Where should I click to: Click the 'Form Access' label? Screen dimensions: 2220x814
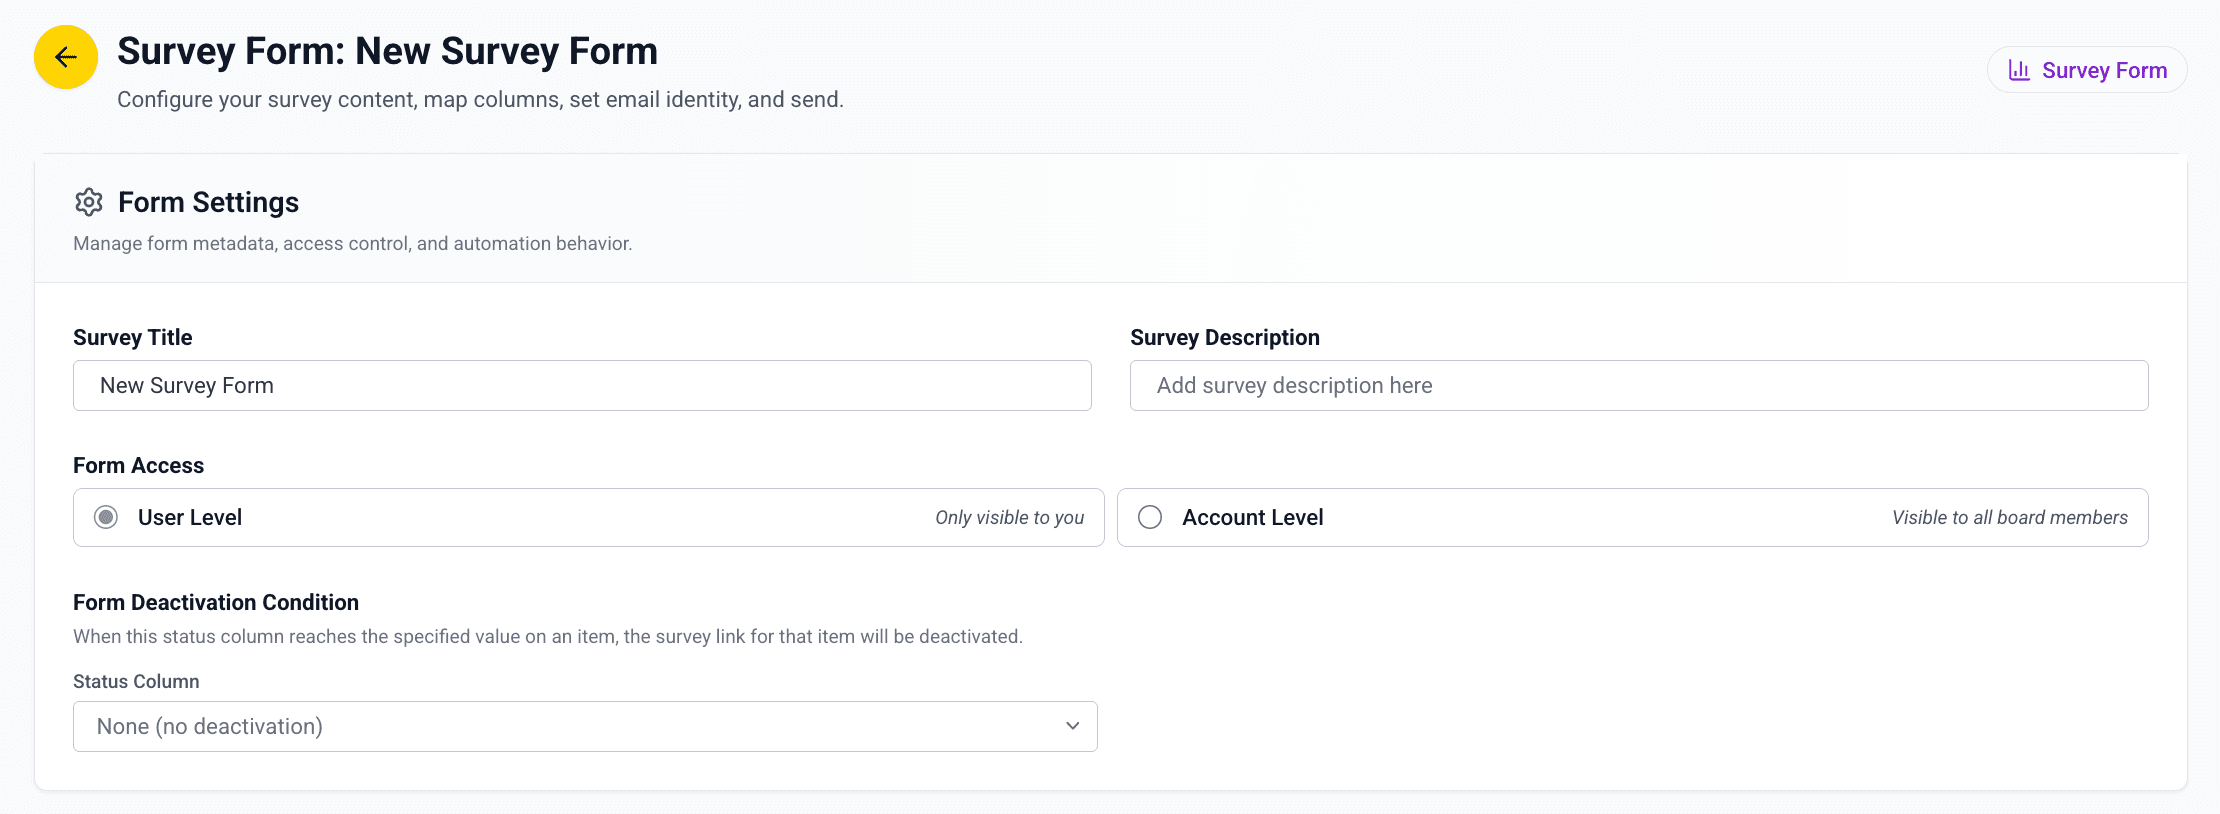138,465
